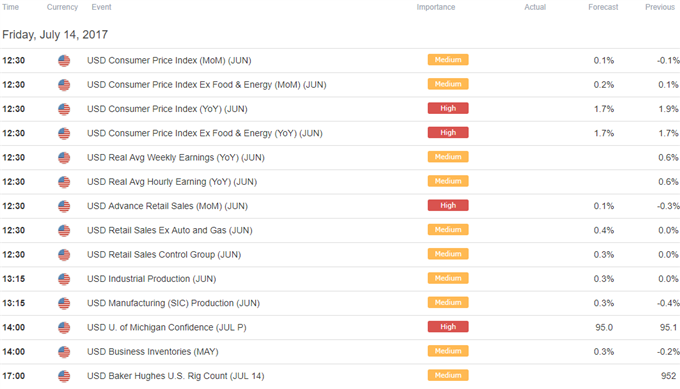Open USD Retail Sales Control Group event
680x389 pixels.
click(x=164, y=255)
